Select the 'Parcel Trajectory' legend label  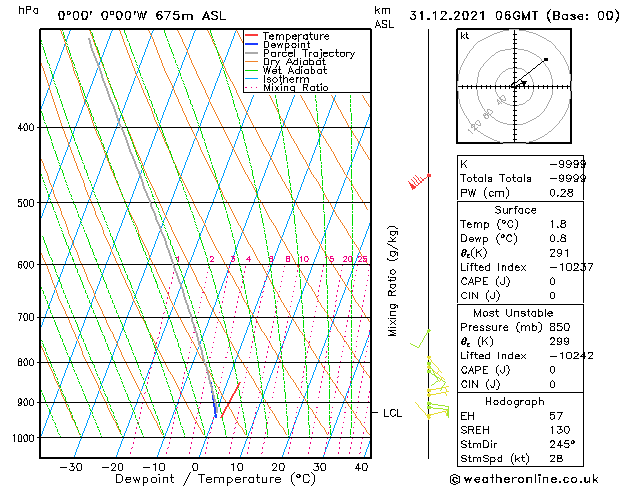[309, 53]
